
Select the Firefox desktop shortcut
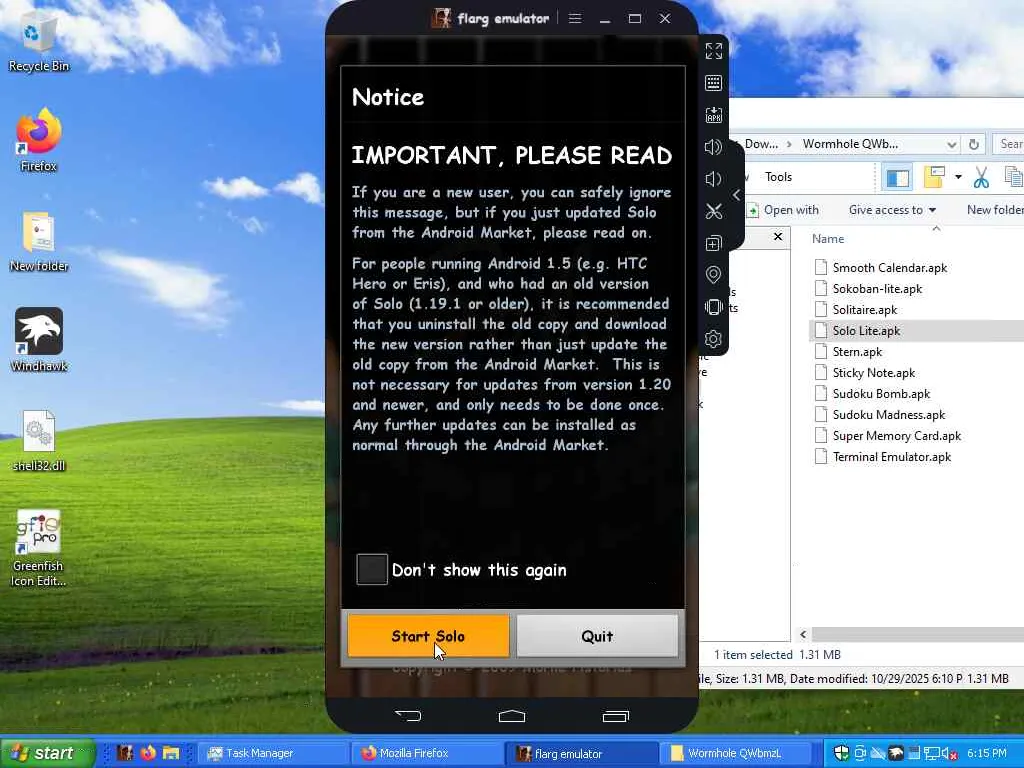[x=39, y=140]
